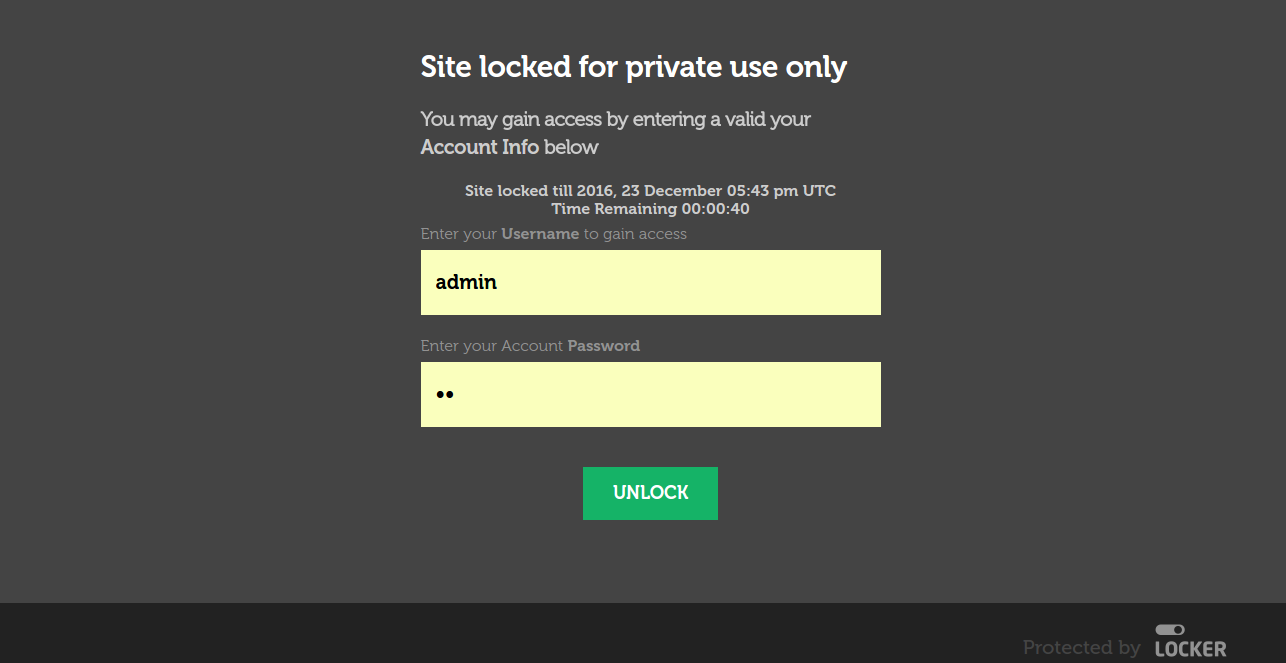Click the 'Protected by' footer text

(x=1082, y=648)
